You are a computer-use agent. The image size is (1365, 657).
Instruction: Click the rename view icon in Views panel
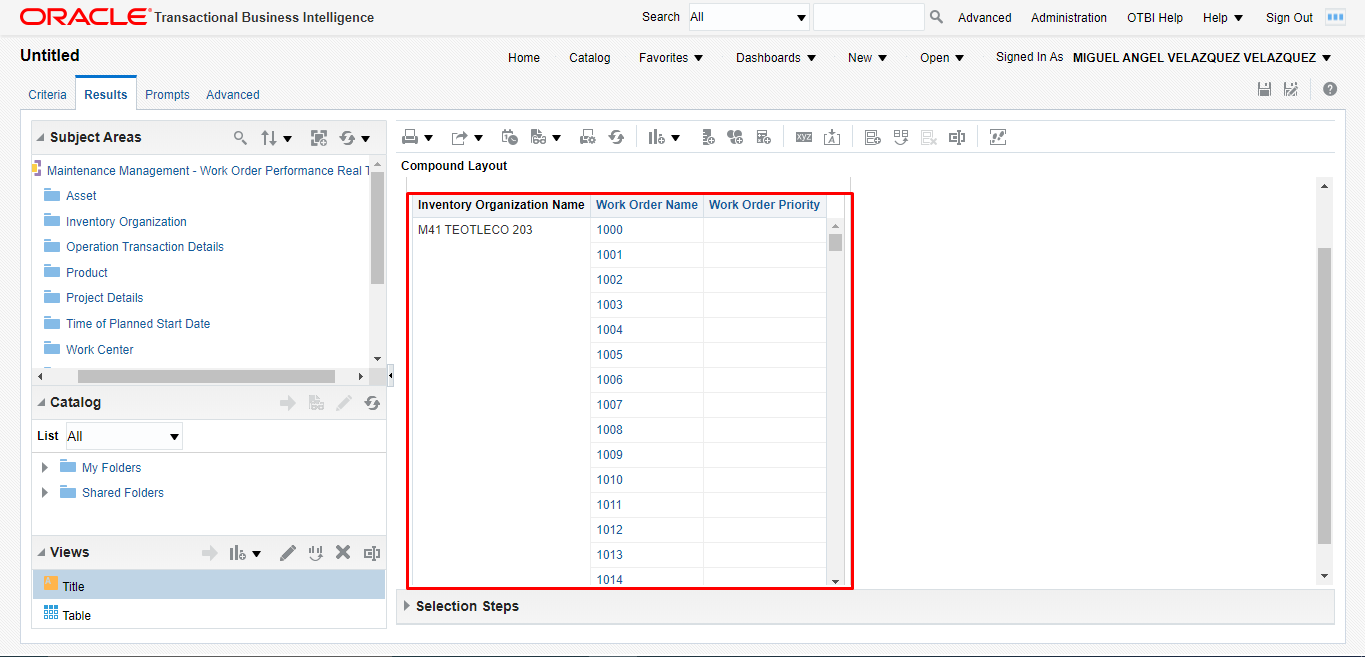372,553
